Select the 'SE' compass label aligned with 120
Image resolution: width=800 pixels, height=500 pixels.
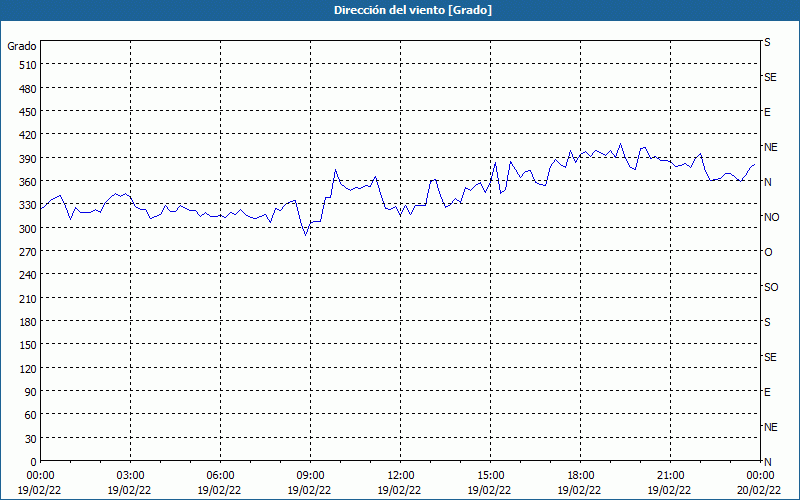point(770,357)
